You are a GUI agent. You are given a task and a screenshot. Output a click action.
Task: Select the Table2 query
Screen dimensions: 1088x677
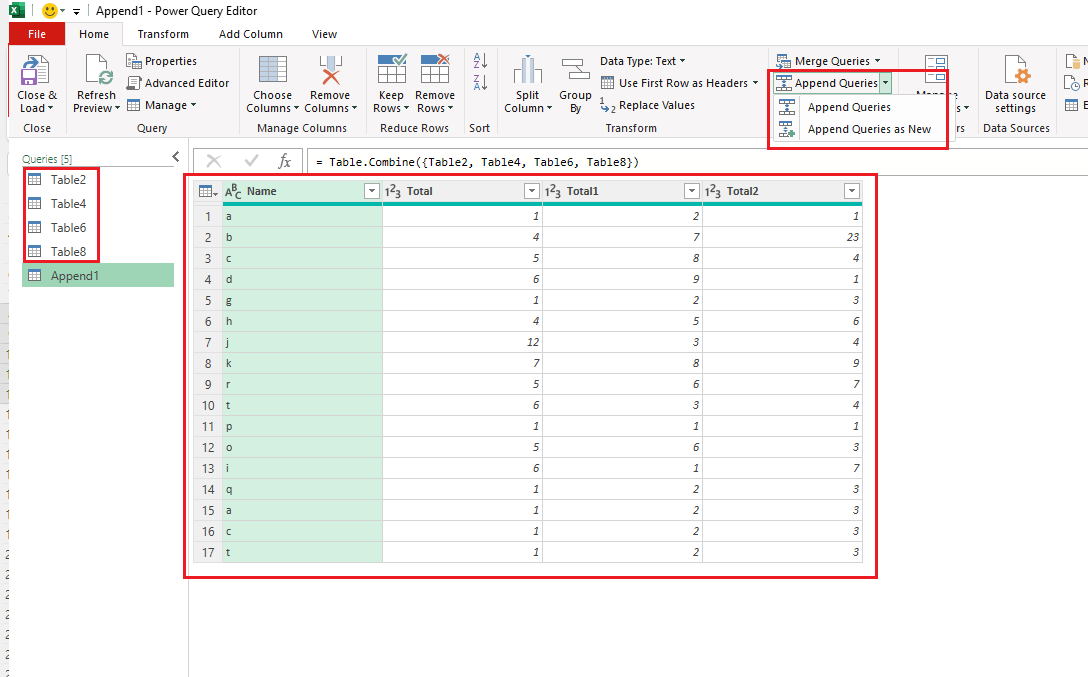tap(68, 180)
